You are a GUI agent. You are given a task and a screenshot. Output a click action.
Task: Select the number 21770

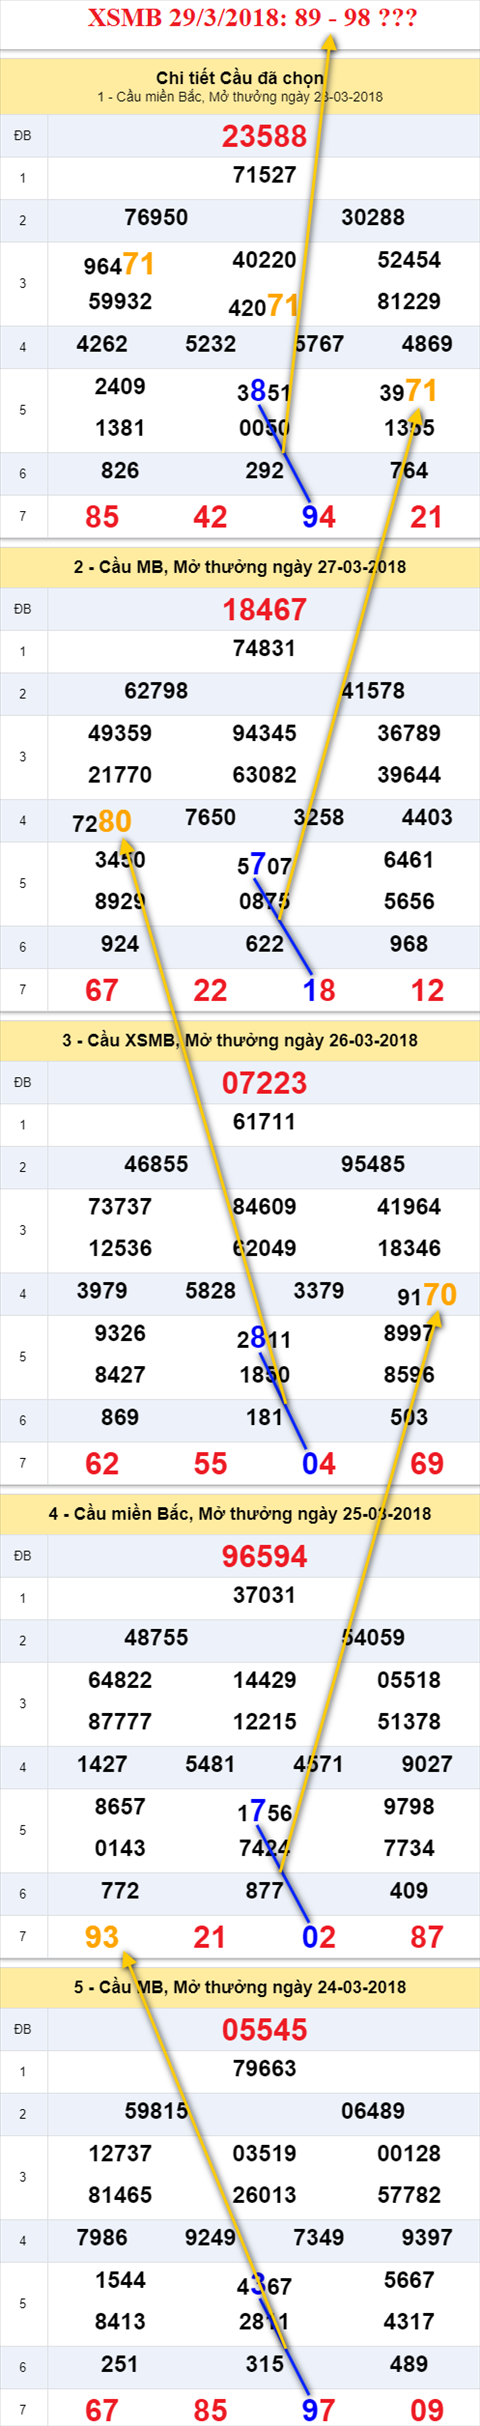tap(120, 774)
